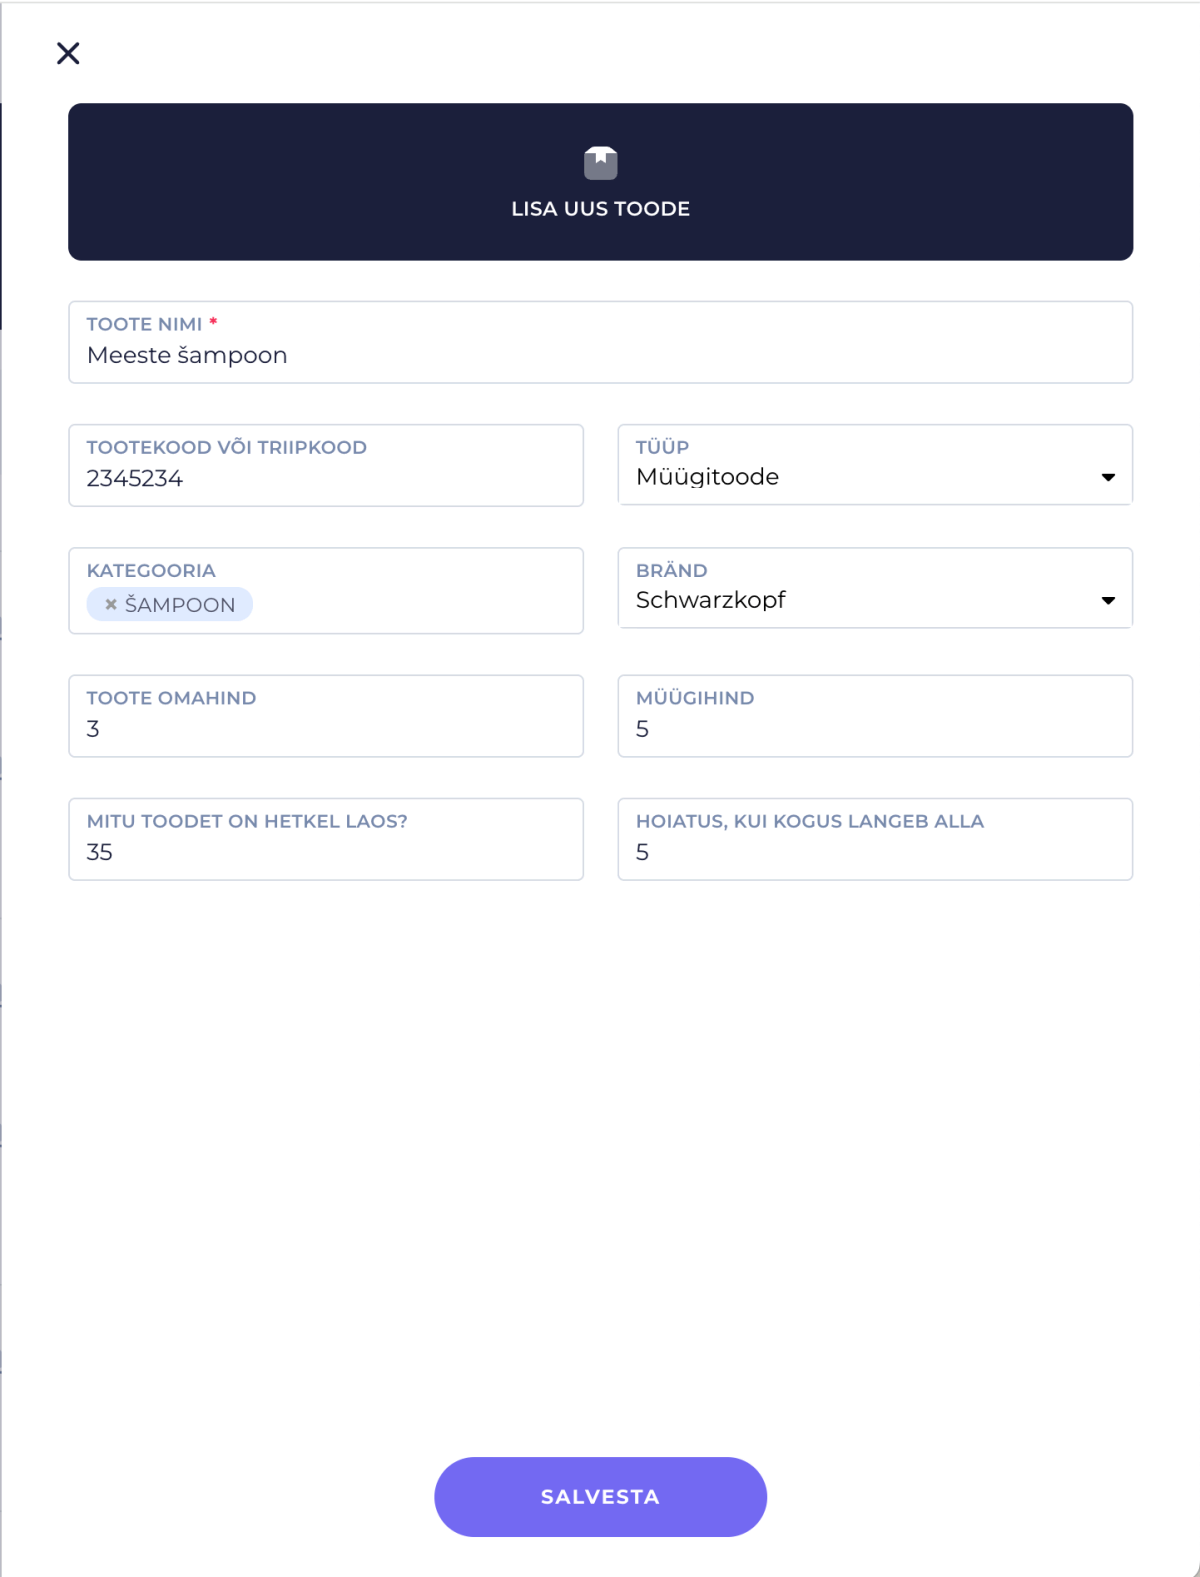
Task: Save product with Salvesta button
Action: point(600,1497)
